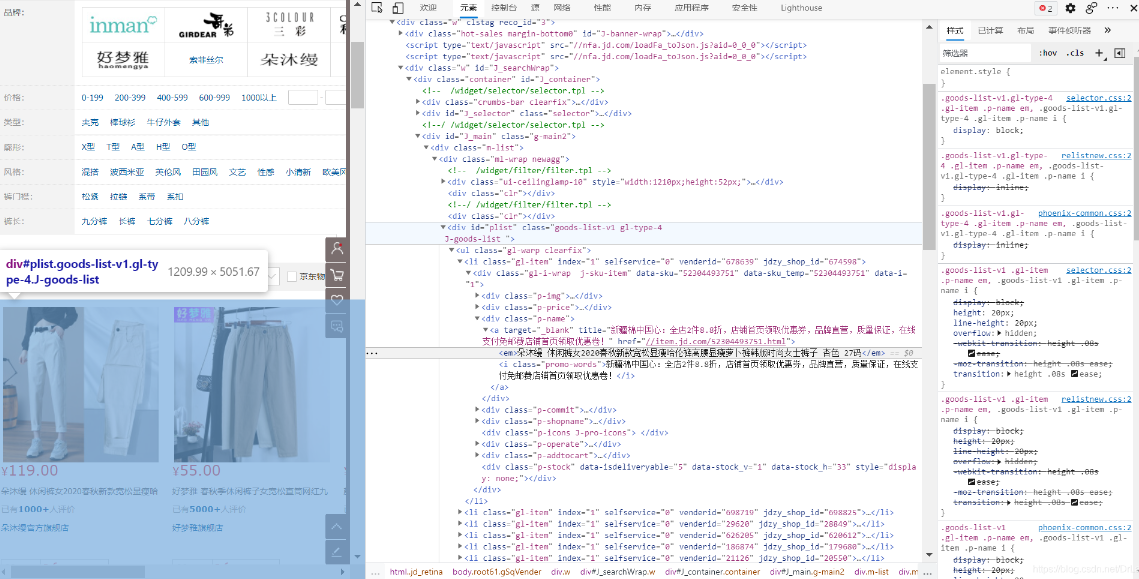Click the div#J_main.g-main2 breadcrumb
This screenshot has width=1139, height=579.
coord(806,572)
